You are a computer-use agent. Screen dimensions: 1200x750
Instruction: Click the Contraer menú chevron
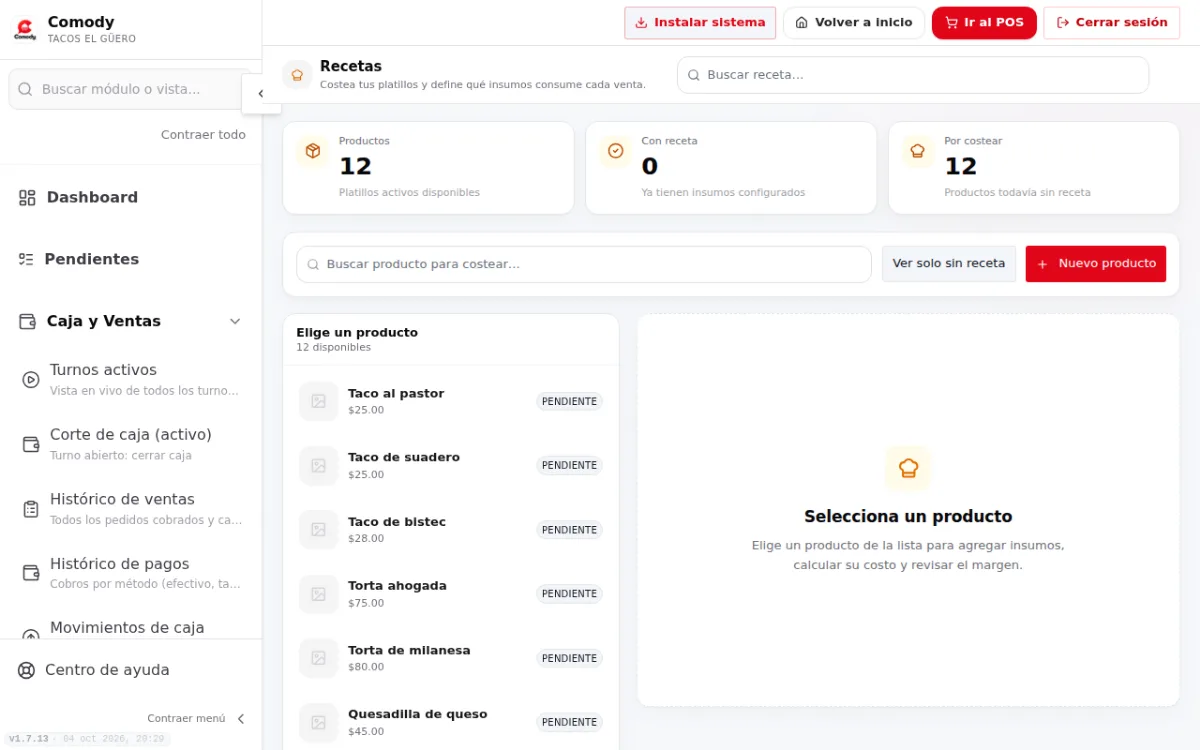[240, 719]
